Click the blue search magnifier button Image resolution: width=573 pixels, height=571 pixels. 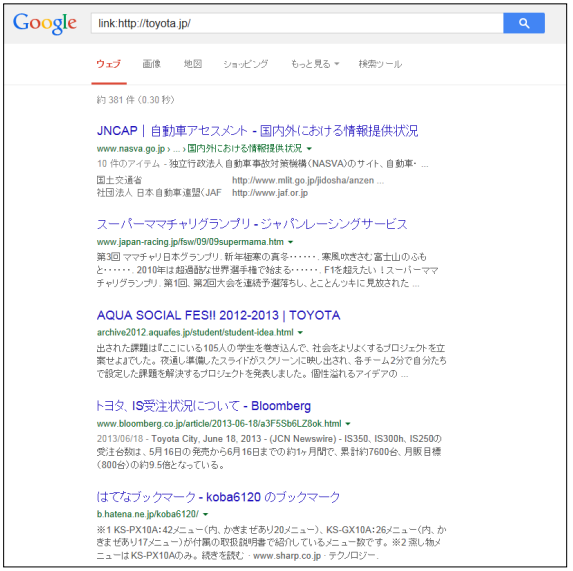click(524, 23)
